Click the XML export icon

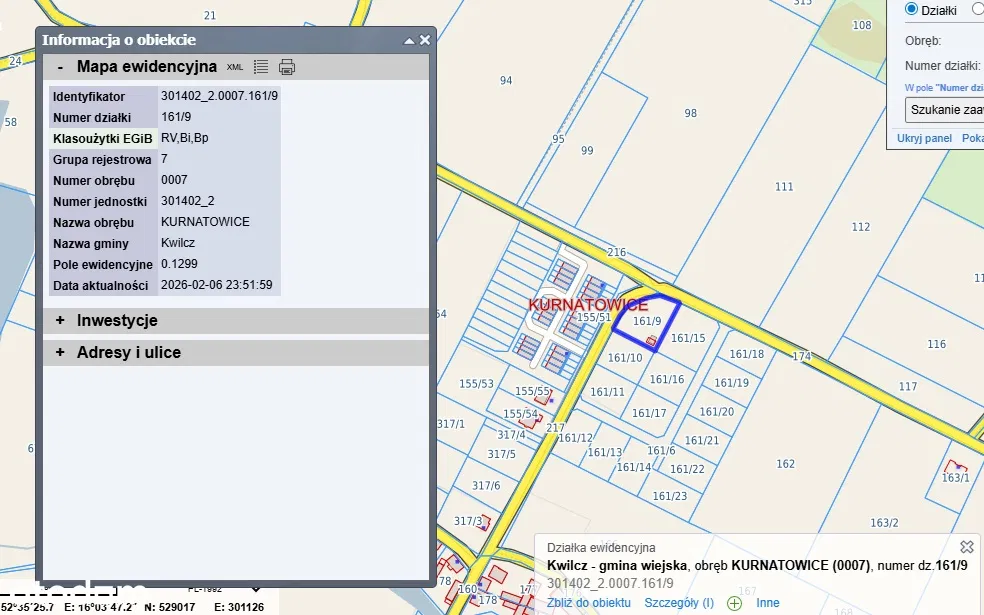pos(235,67)
